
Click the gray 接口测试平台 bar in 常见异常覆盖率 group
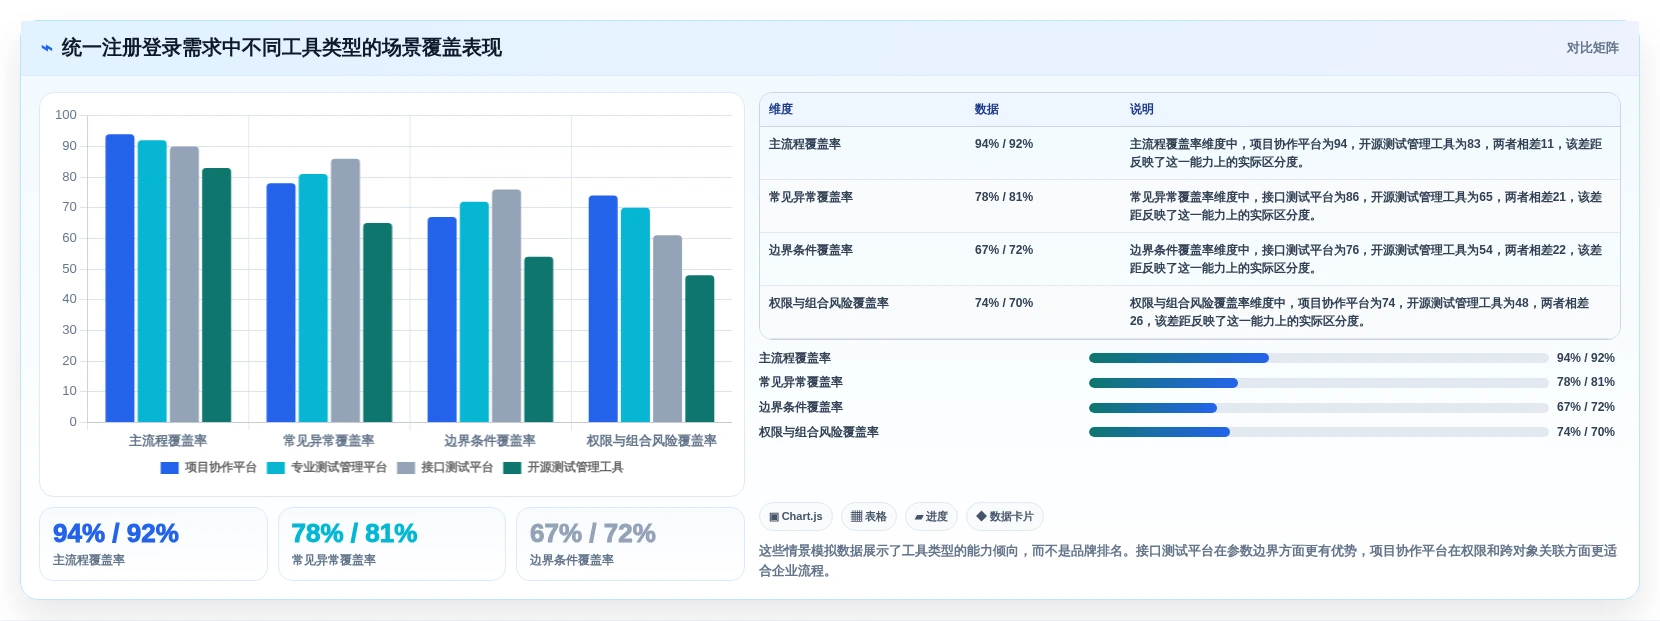[345, 290]
